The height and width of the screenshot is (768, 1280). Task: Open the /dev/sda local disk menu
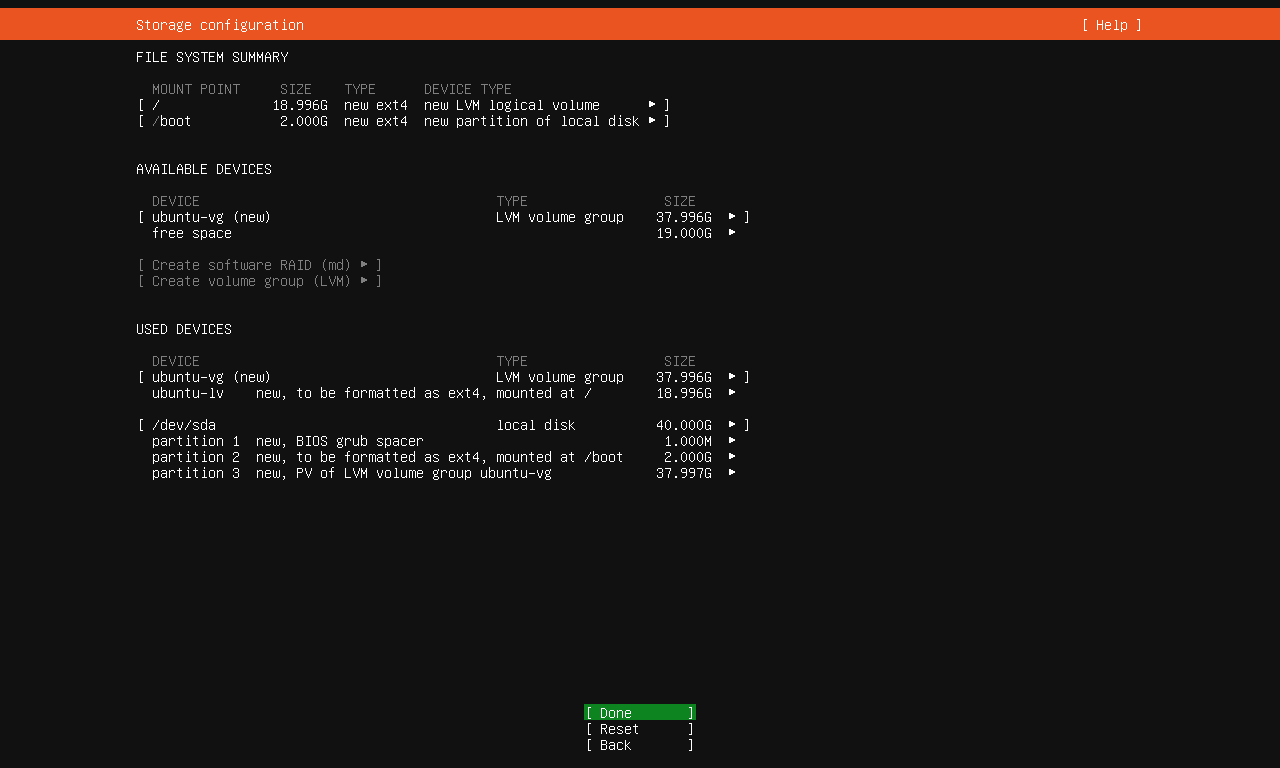[x=732, y=425]
